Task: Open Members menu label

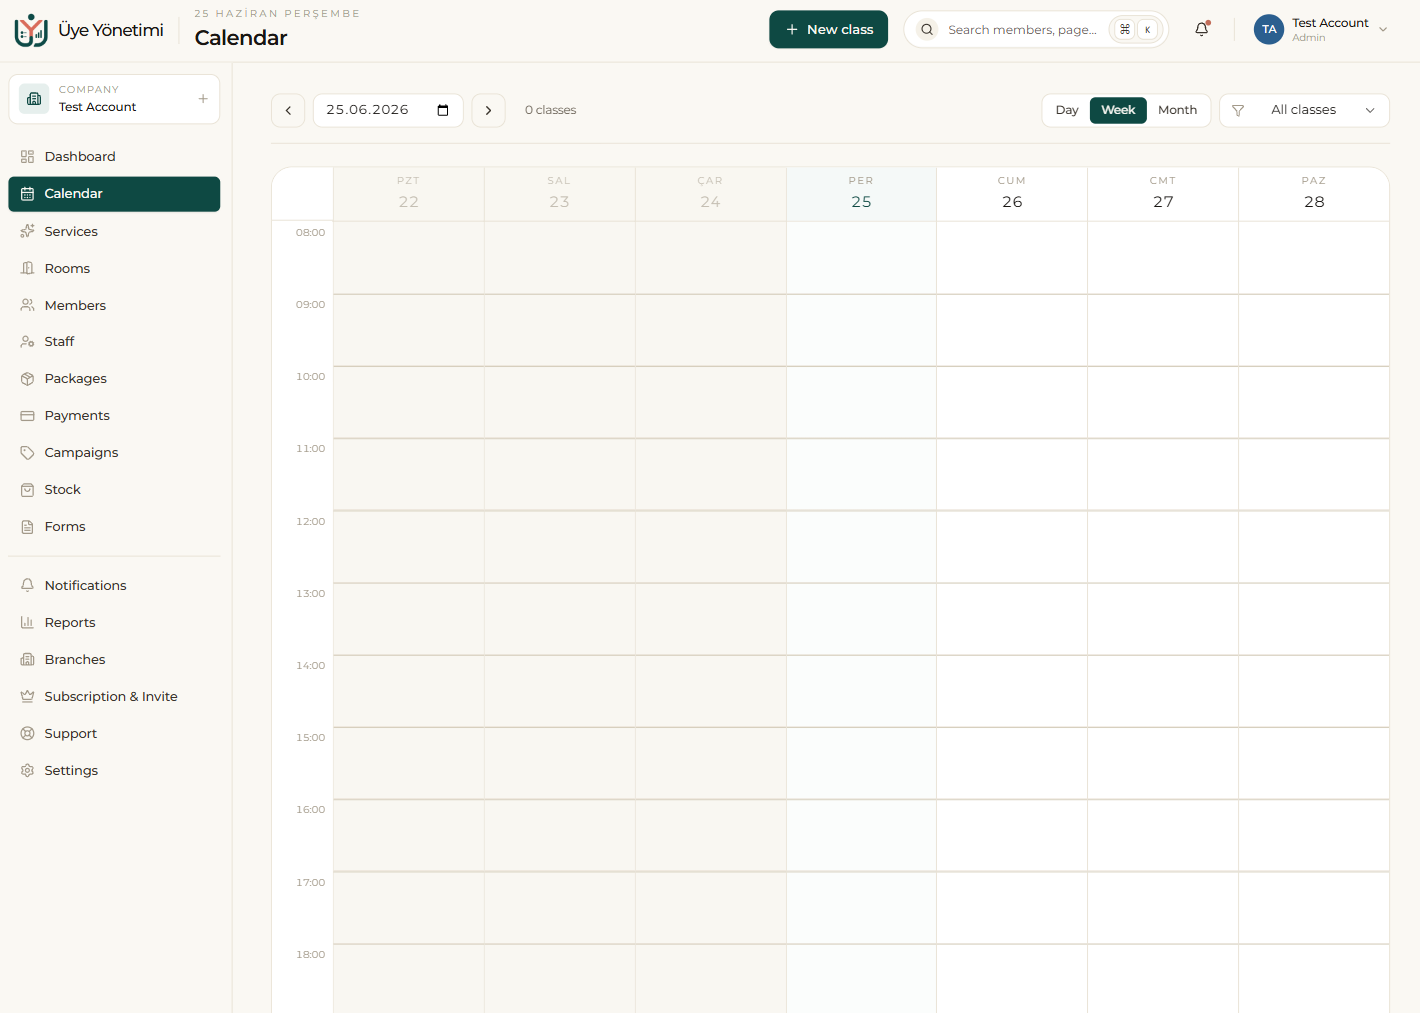Action: click(75, 305)
